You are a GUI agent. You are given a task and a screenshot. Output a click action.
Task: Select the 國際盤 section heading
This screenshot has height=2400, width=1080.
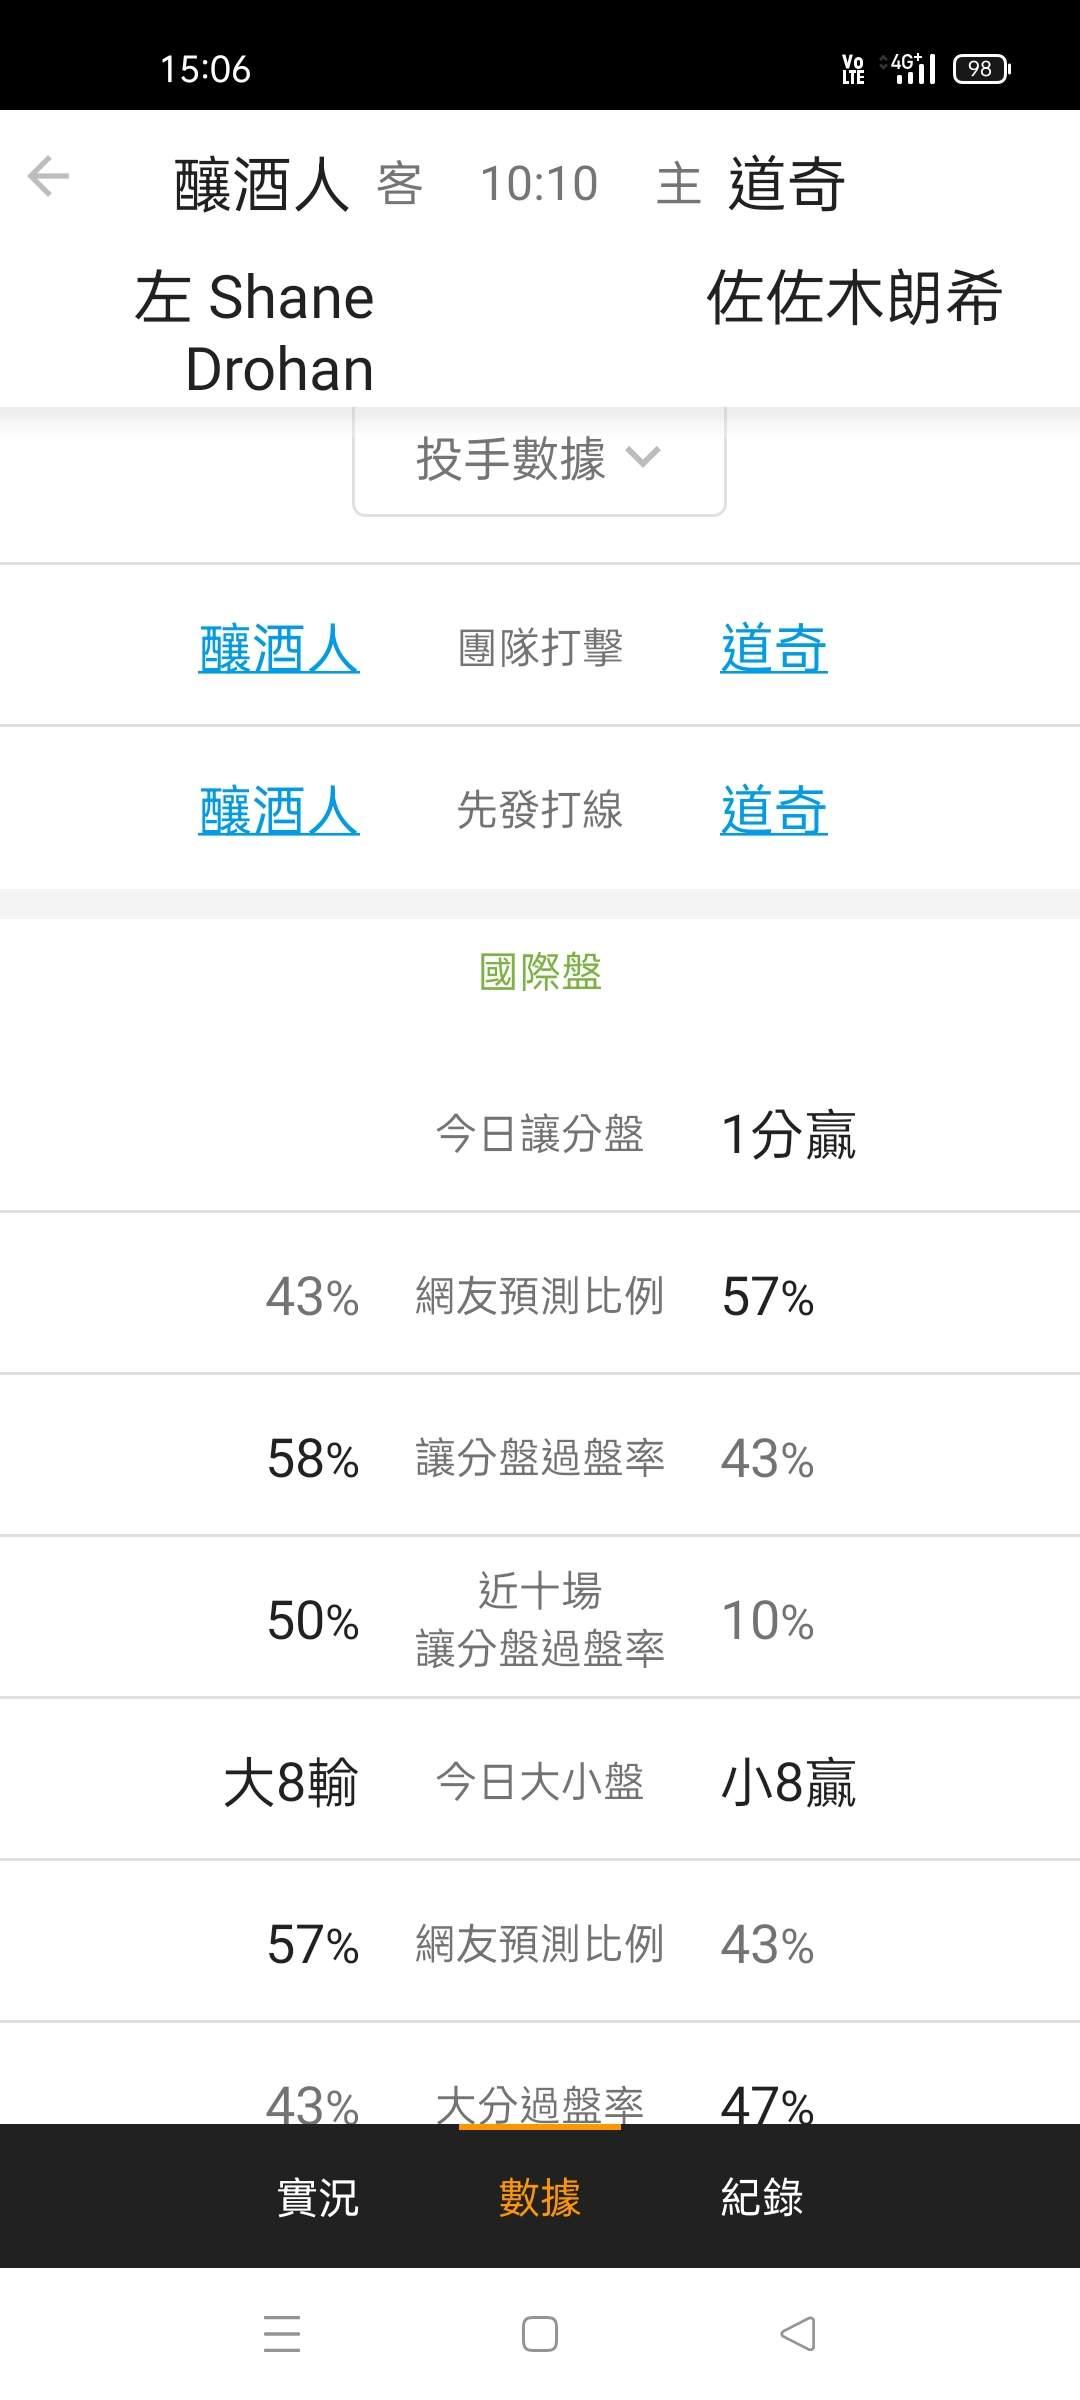coord(540,971)
